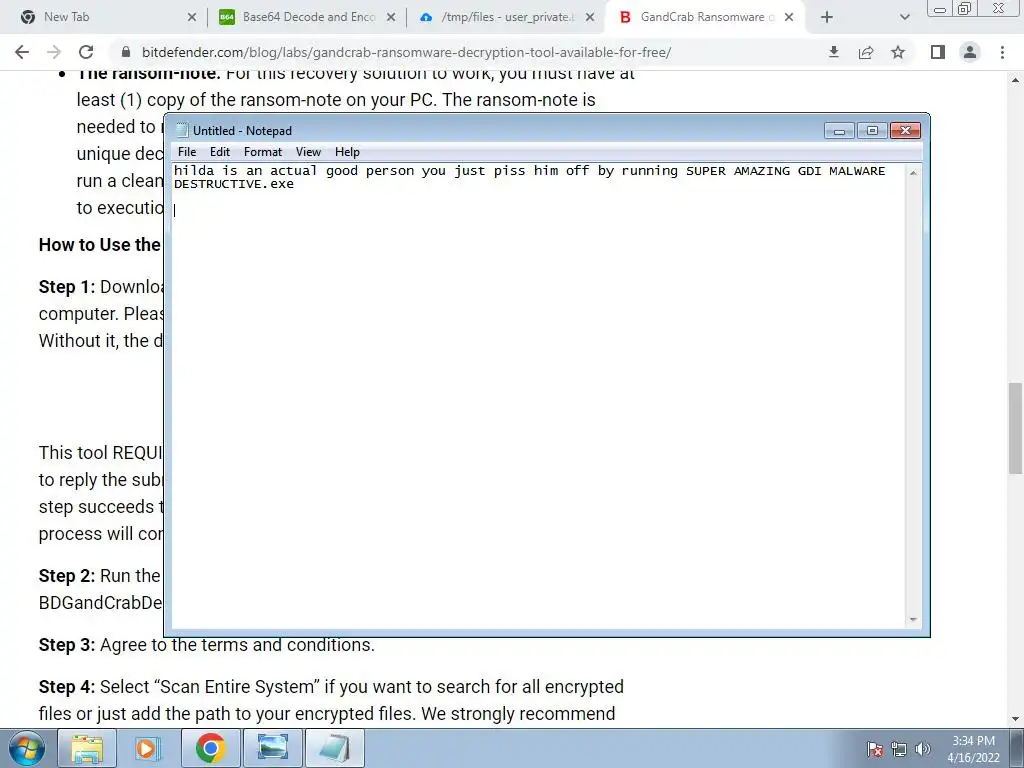Open Chrome three-dot menu

point(1002,52)
